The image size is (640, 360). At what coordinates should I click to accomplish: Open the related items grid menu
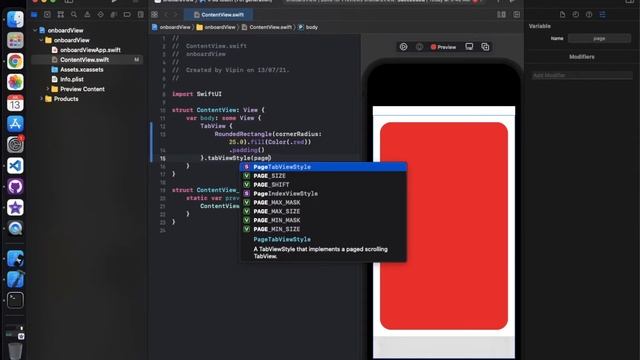tap(155, 15)
